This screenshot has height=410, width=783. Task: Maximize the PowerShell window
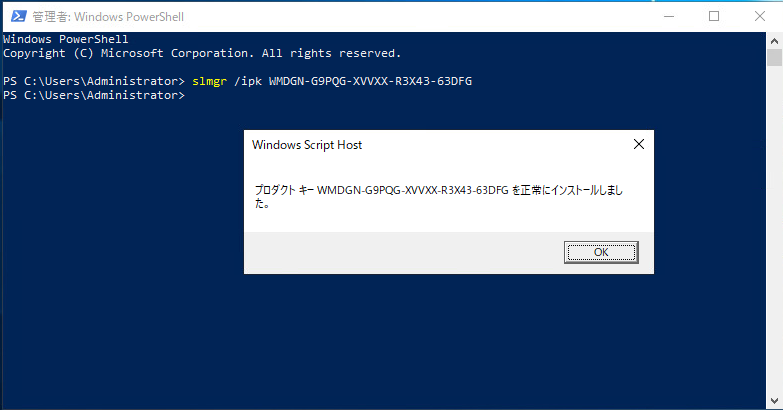point(714,16)
